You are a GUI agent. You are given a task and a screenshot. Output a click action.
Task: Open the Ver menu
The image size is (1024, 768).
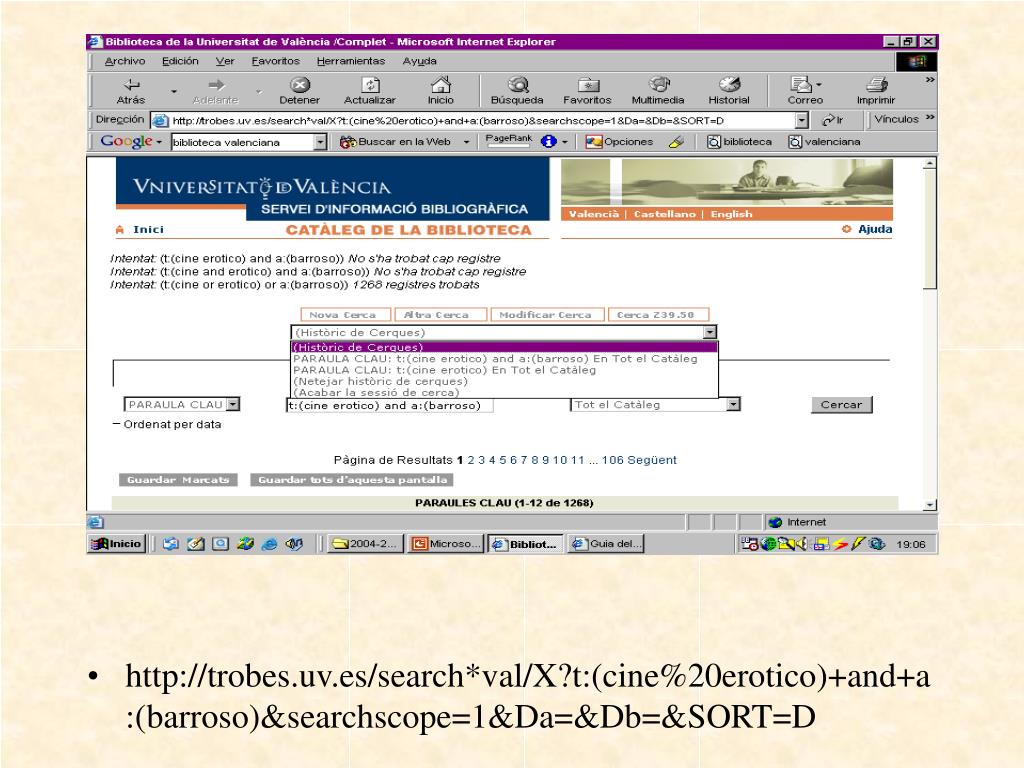tap(225, 61)
